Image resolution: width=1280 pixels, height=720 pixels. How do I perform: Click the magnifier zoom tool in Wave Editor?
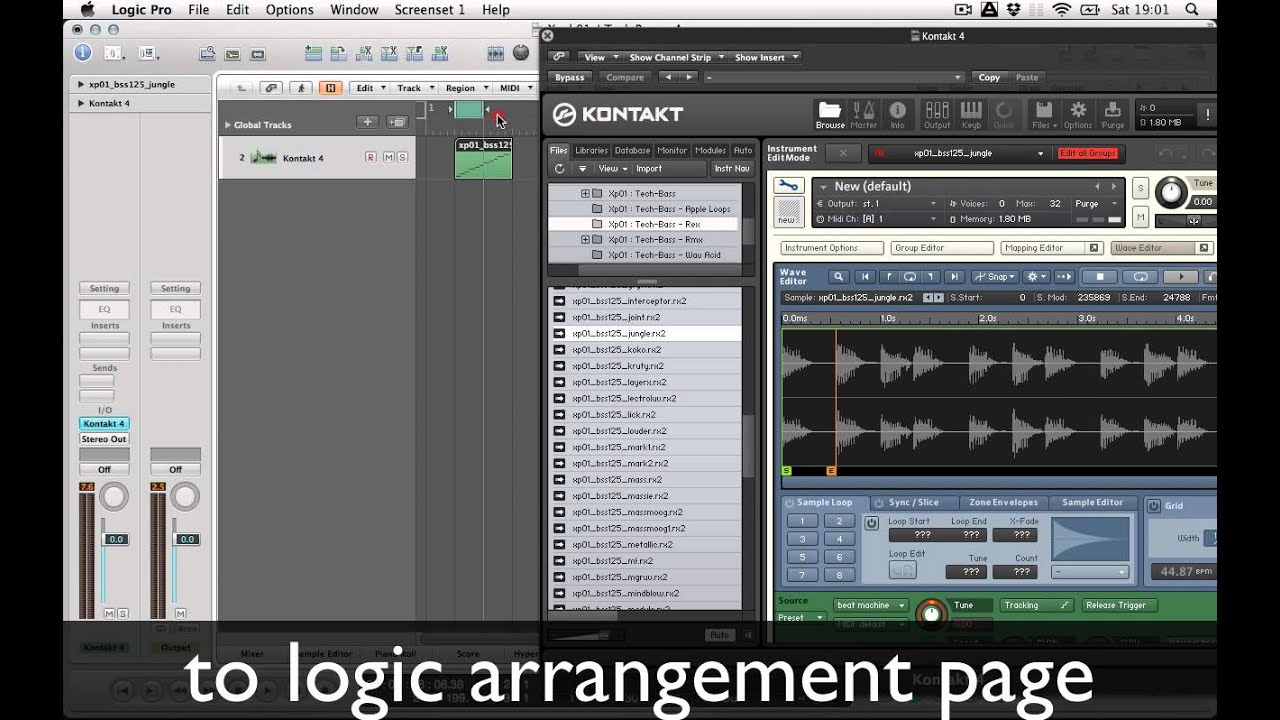839,277
